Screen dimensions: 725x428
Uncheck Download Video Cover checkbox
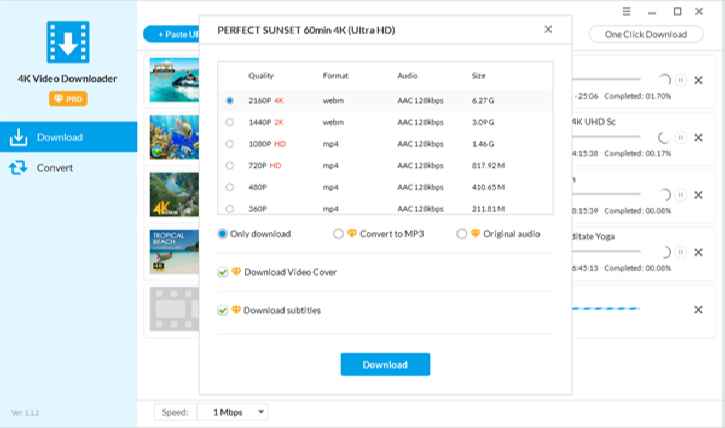(223, 272)
